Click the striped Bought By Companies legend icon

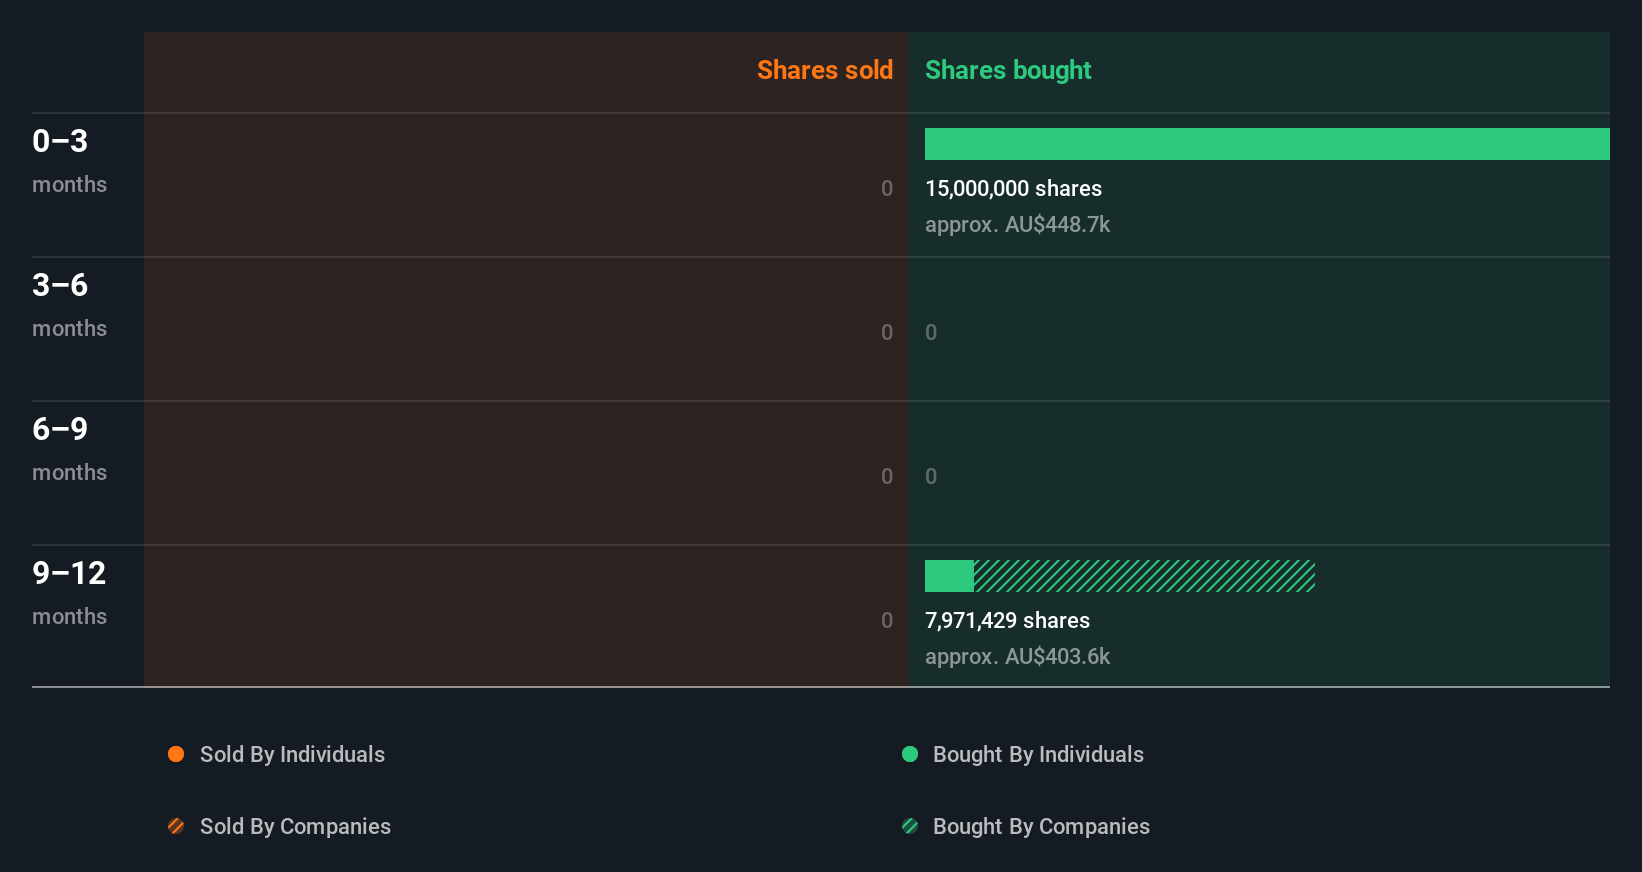(910, 826)
